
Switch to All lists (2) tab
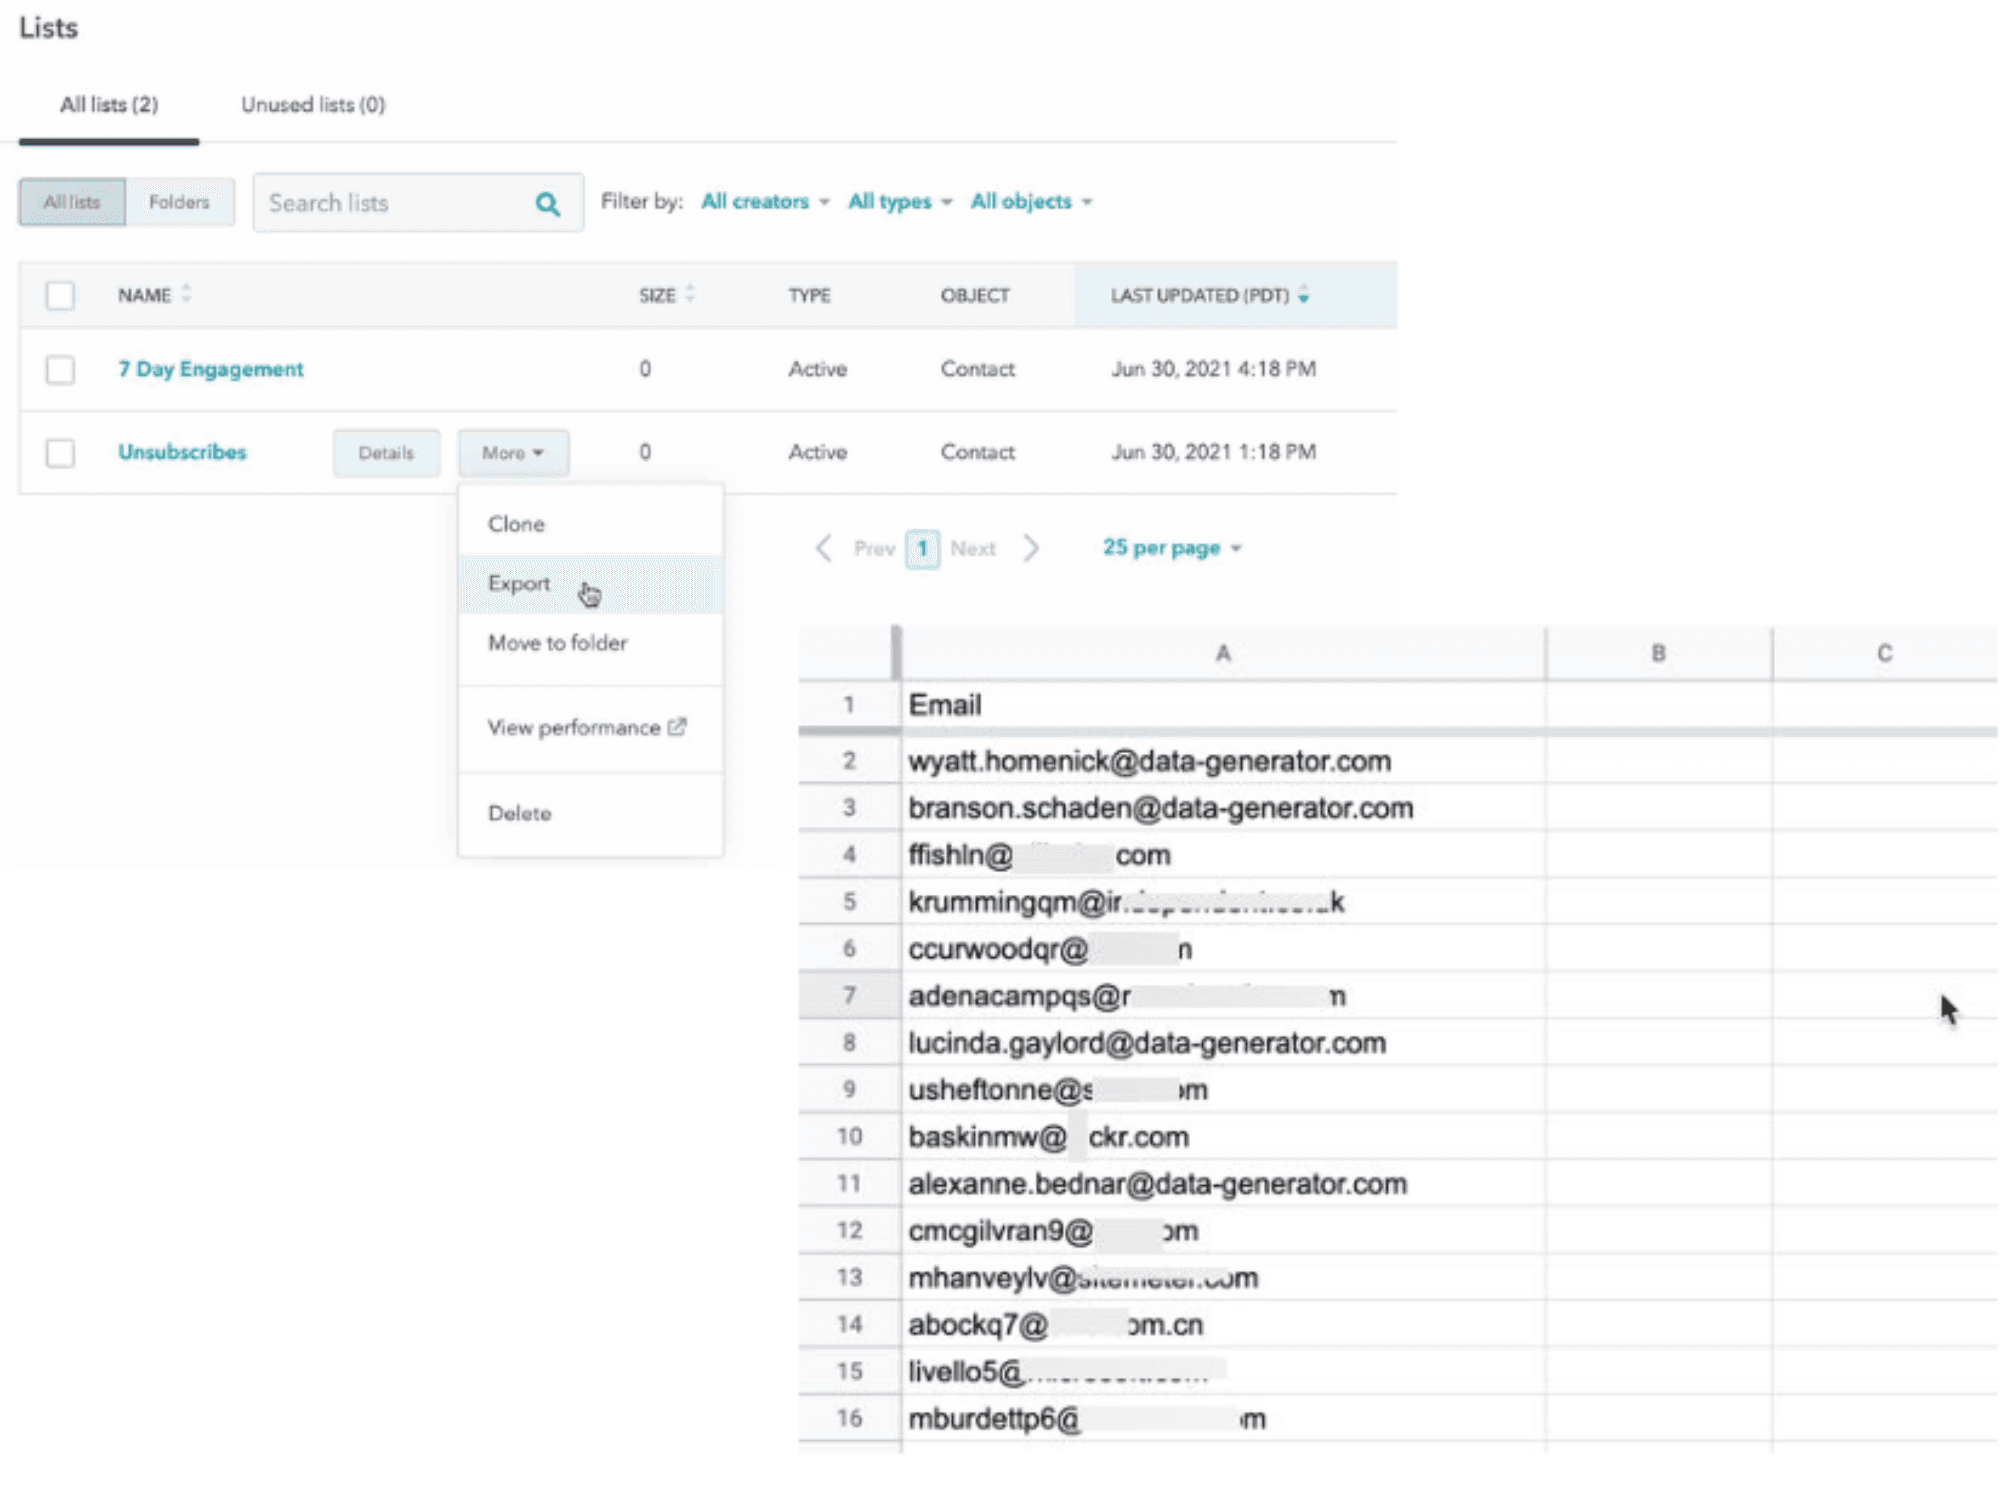(x=109, y=105)
